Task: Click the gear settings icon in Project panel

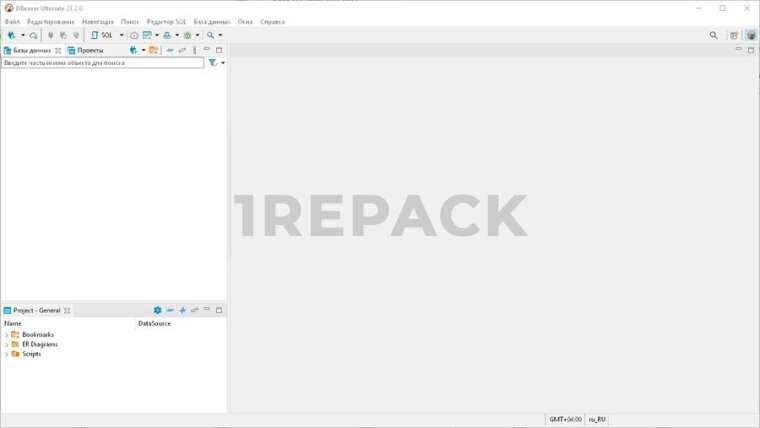Action: (x=157, y=310)
